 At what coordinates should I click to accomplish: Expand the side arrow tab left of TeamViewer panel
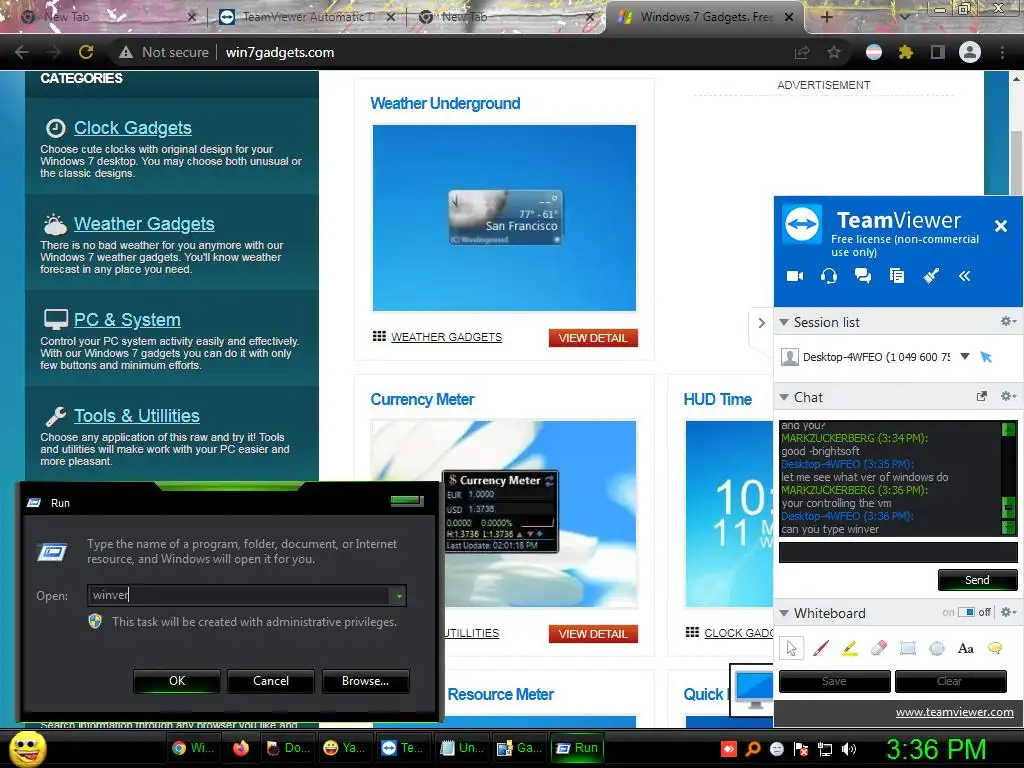(x=761, y=323)
